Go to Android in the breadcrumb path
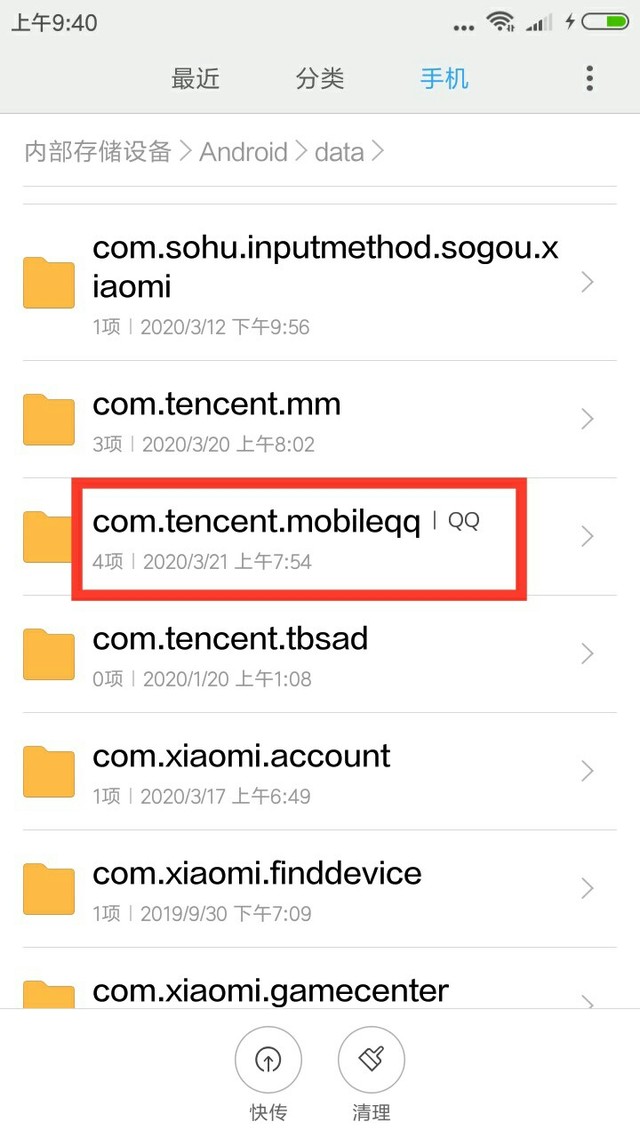This screenshot has height=1138, width=640. point(243,151)
